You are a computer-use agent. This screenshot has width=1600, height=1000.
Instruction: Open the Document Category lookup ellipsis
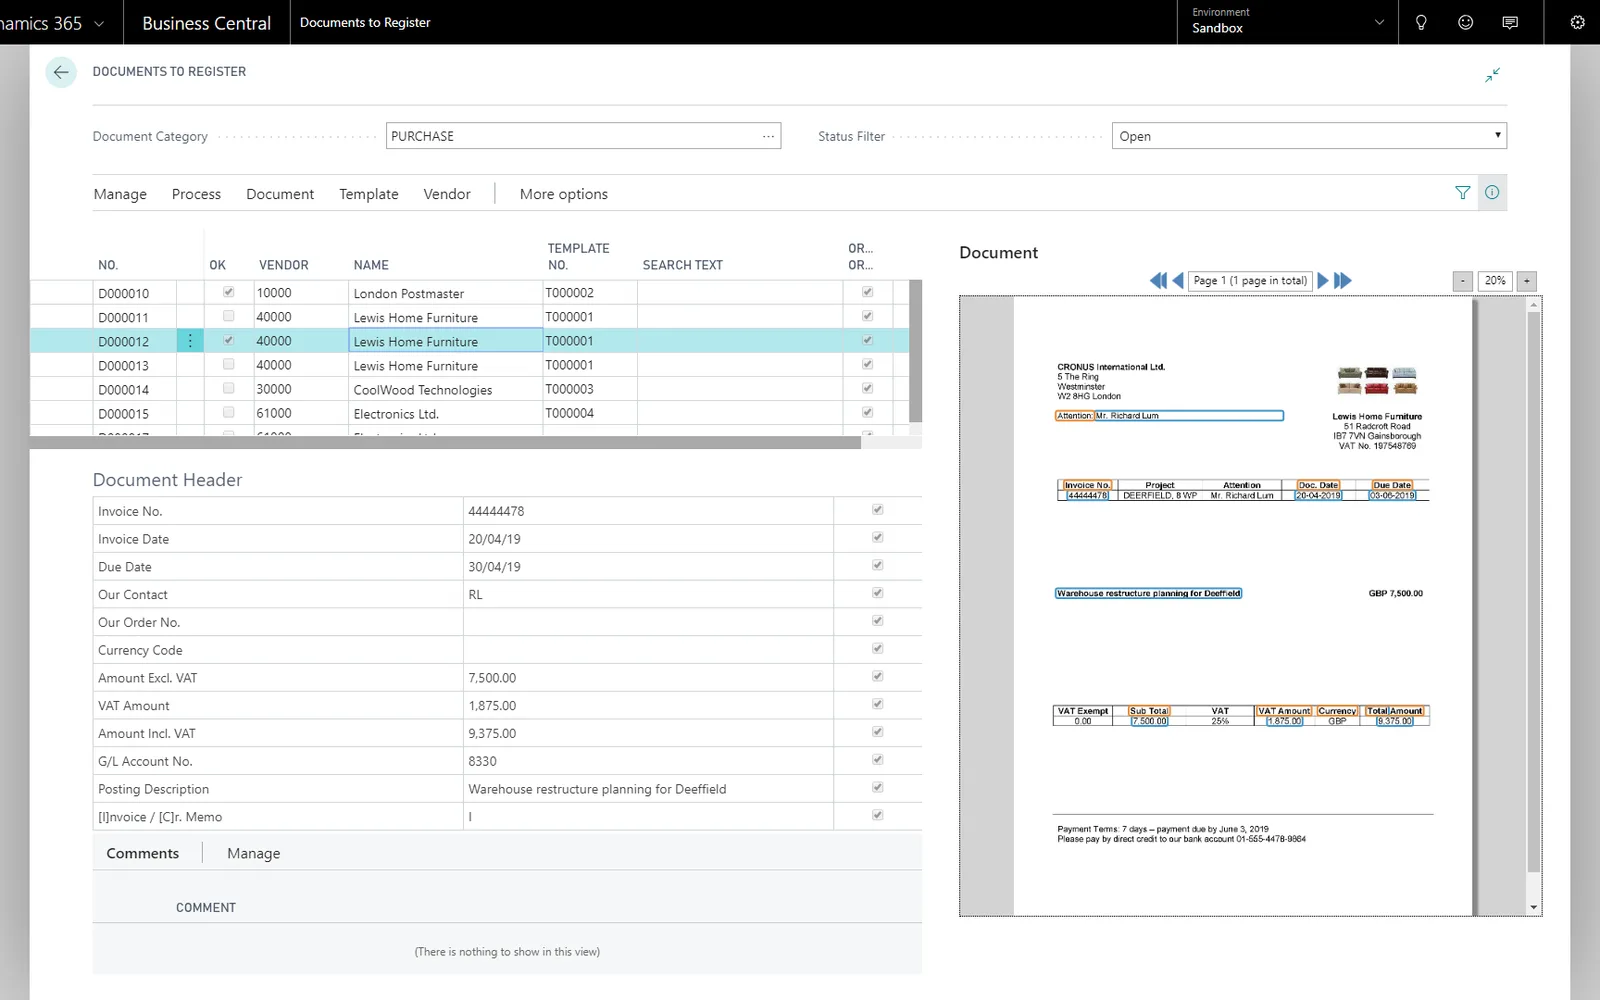click(768, 136)
